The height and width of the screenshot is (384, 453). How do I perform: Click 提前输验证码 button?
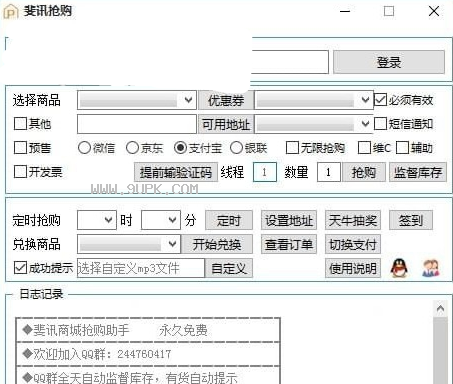click(176, 172)
